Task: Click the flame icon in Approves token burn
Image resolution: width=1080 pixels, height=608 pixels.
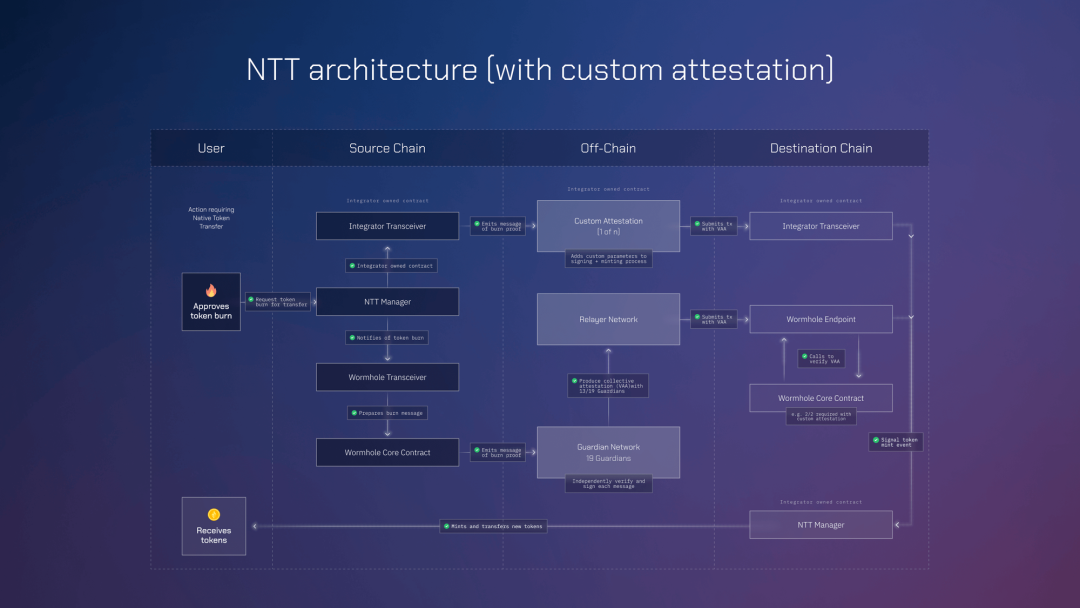Action: (x=211, y=290)
